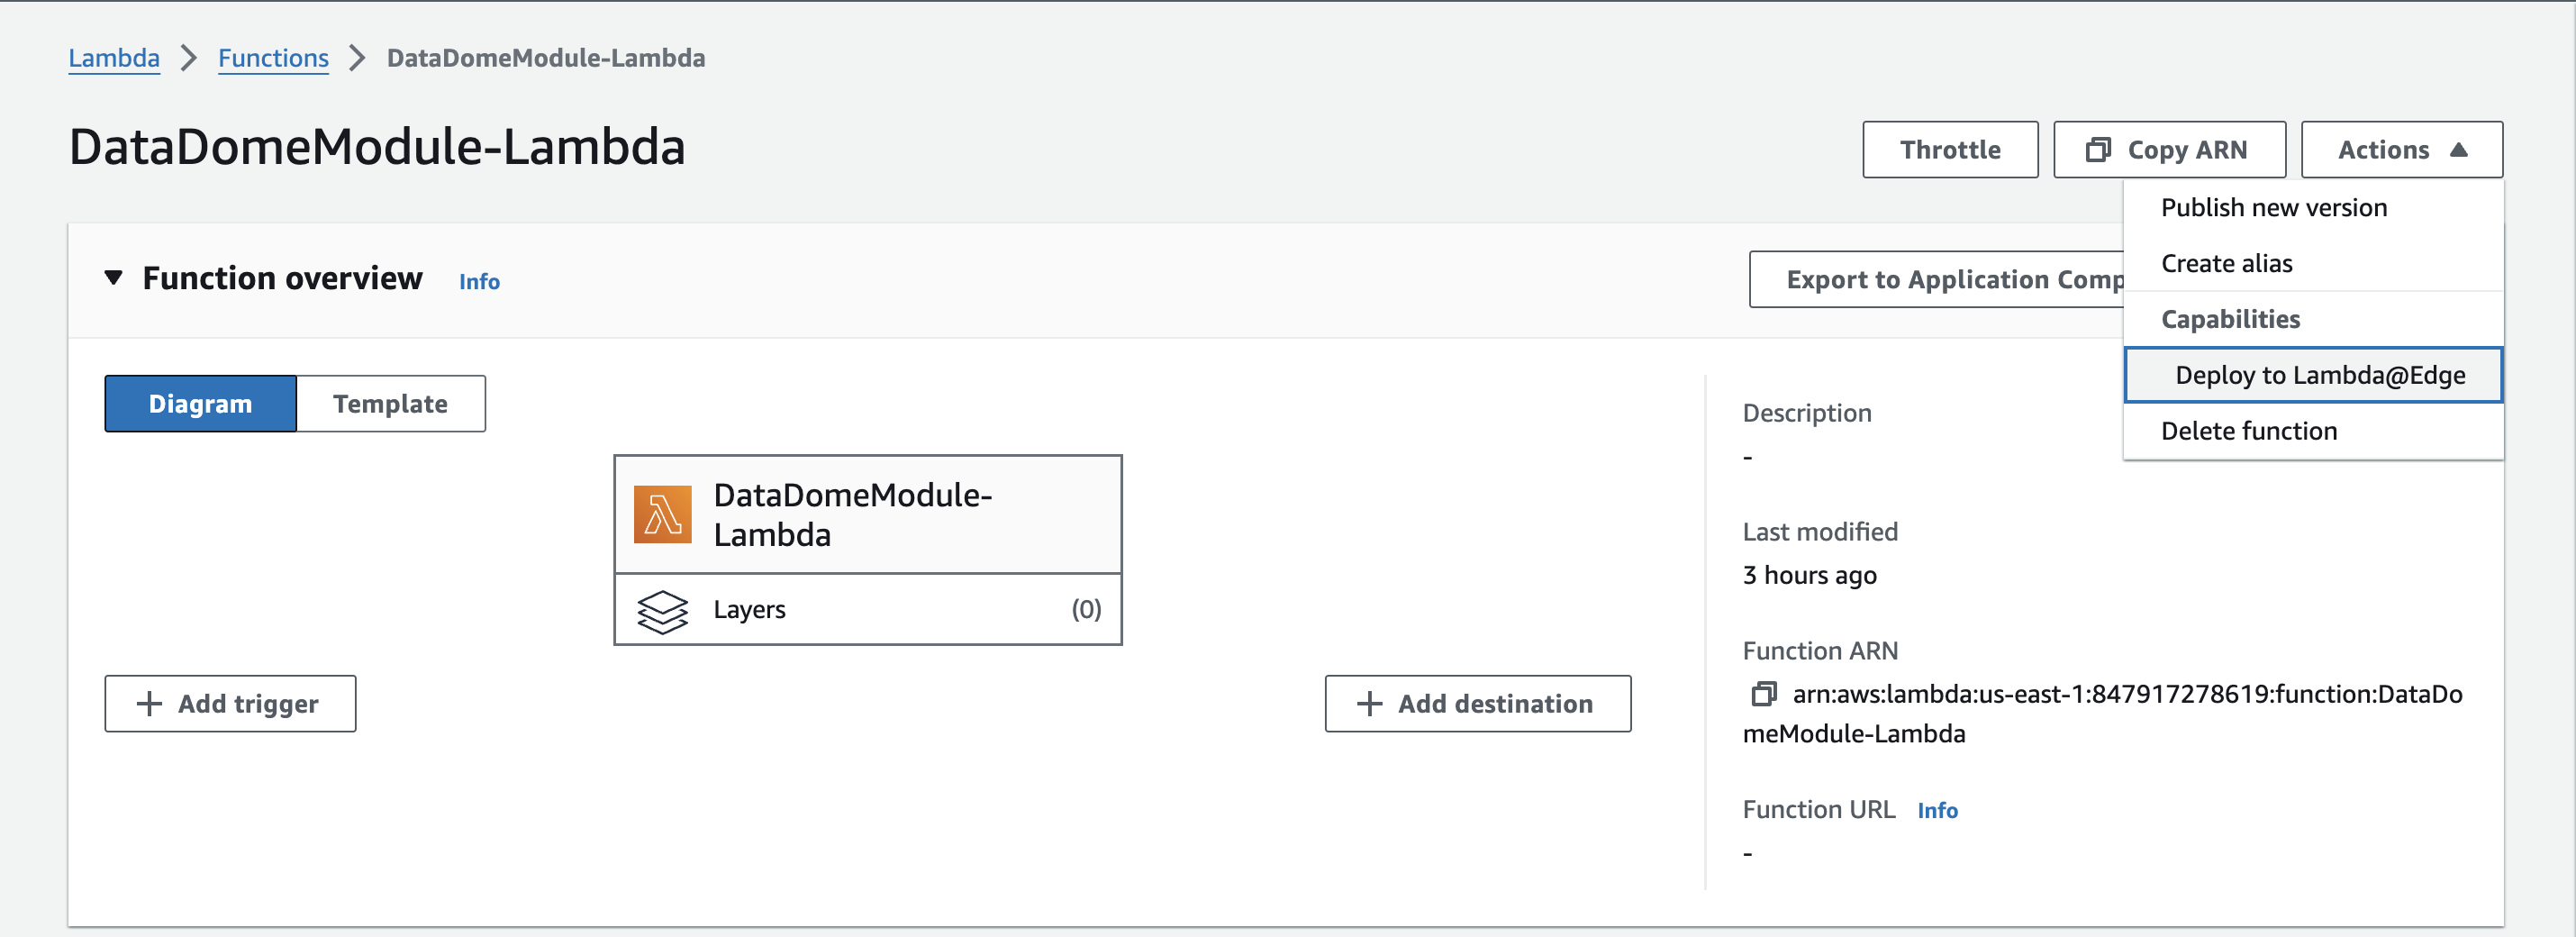Click the Function URL label
This screenshot has width=2576, height=937.
pos(1819,809)
